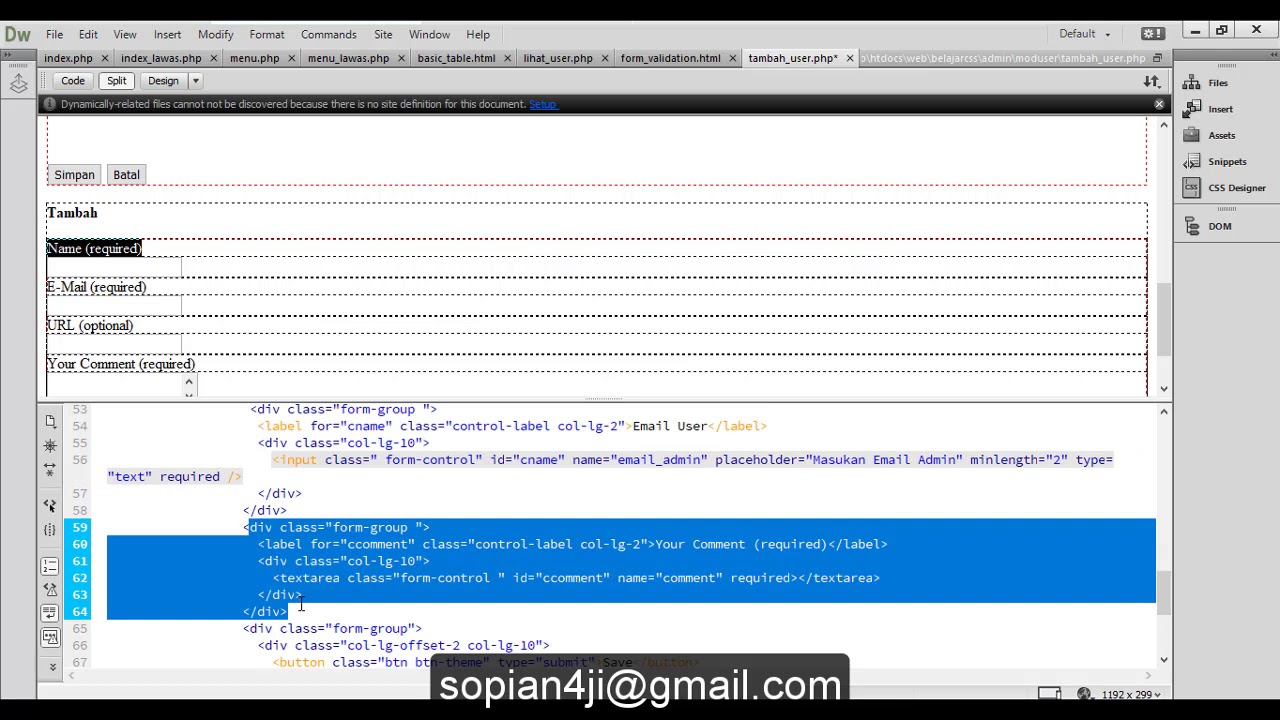Click the Batal button in design view

tap(126, 175)
